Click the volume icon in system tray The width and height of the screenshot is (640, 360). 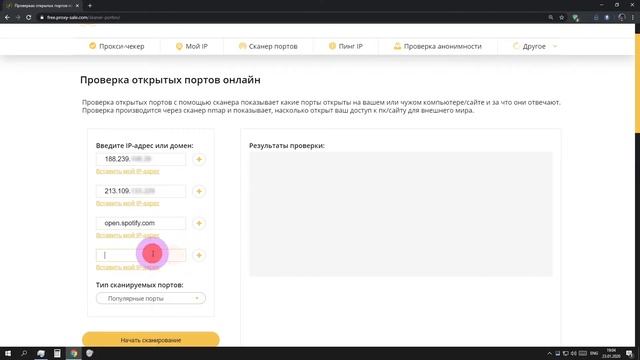point(573,353)
